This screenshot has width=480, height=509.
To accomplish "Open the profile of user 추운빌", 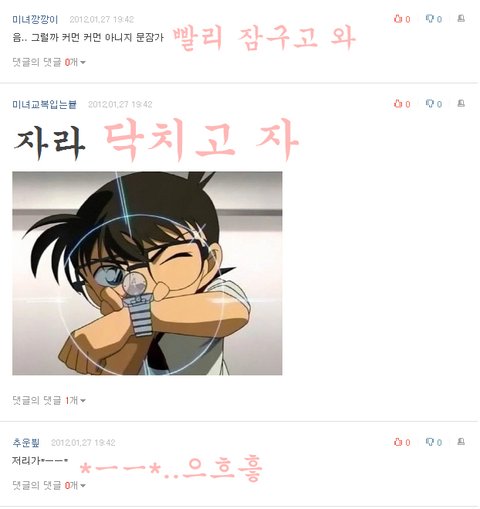I will [26, 443].
